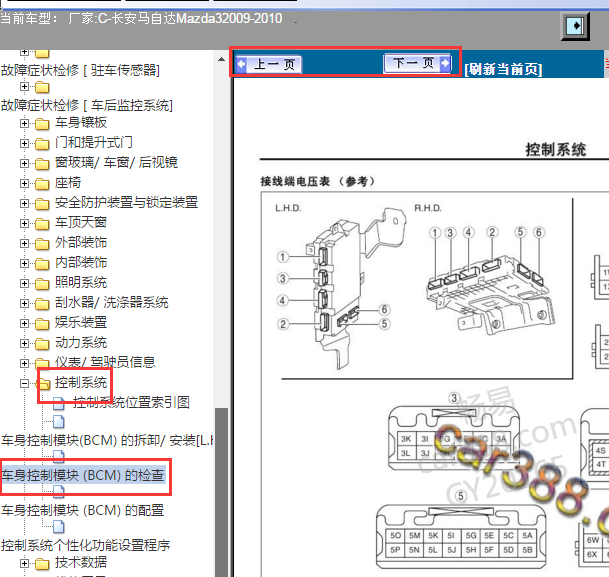Select the 动力系统 folder icon
Image resolution: width=609 pixels, height=577 pixels.
pyautogui.click(x=42, y=344)
